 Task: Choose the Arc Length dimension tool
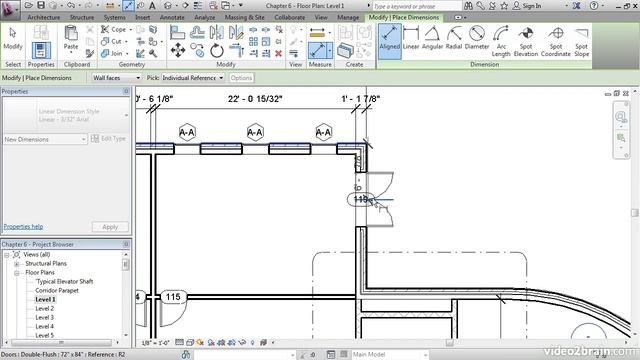tap(501, 41)
